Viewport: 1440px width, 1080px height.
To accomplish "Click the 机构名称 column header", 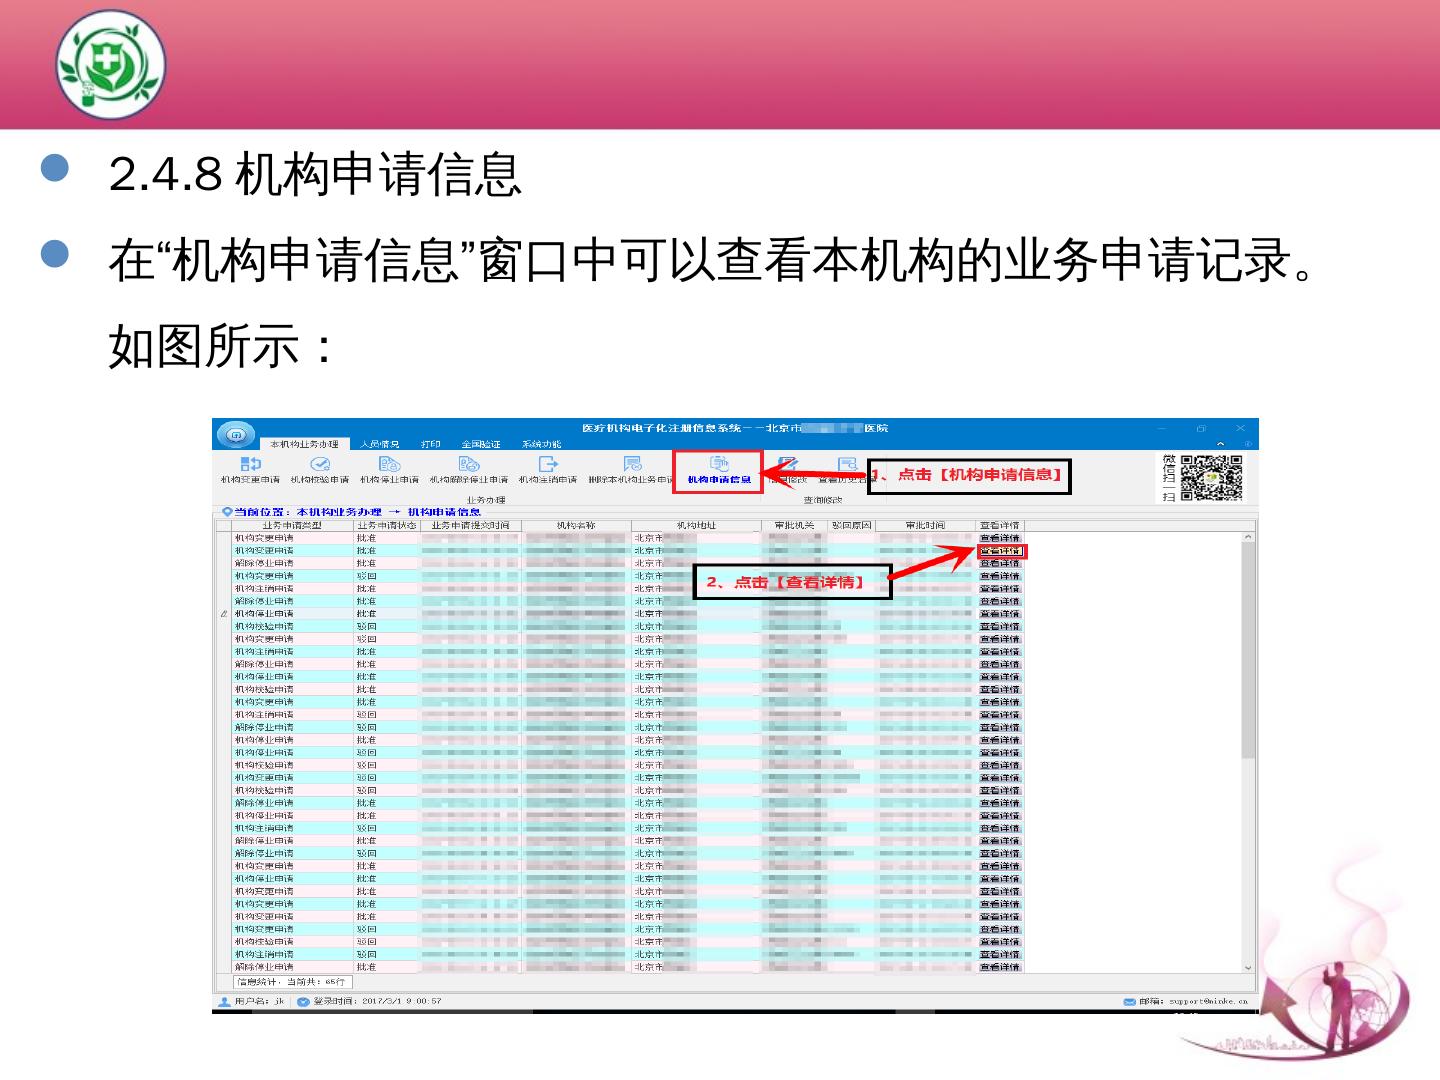I will [576, 525].
